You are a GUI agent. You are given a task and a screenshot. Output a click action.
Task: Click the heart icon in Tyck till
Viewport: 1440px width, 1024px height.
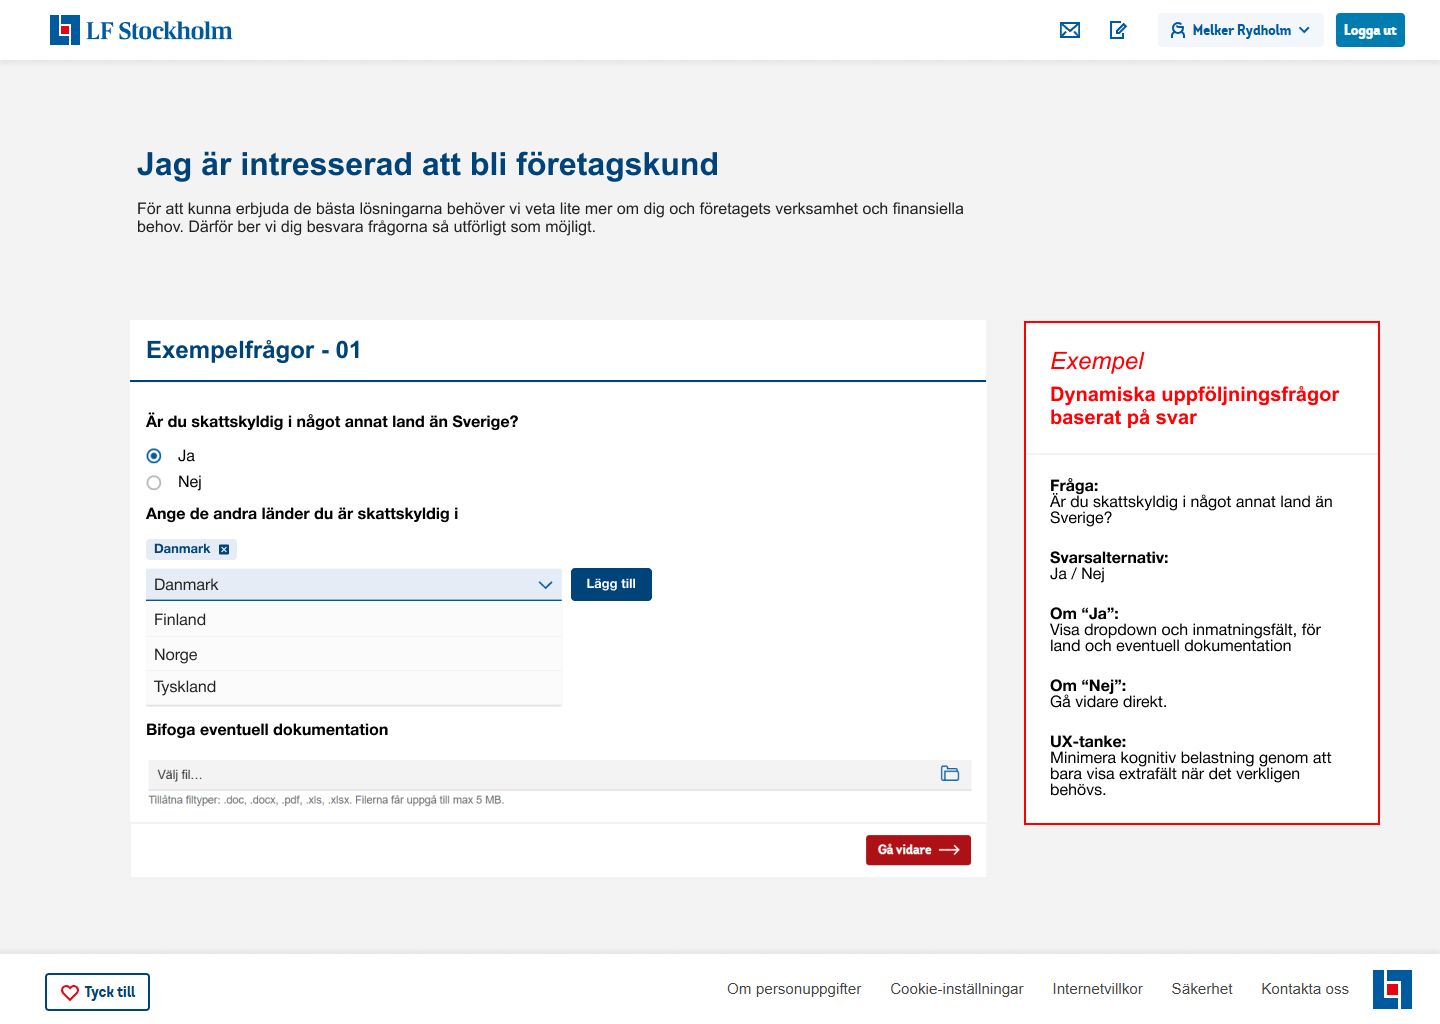(70, 993)
